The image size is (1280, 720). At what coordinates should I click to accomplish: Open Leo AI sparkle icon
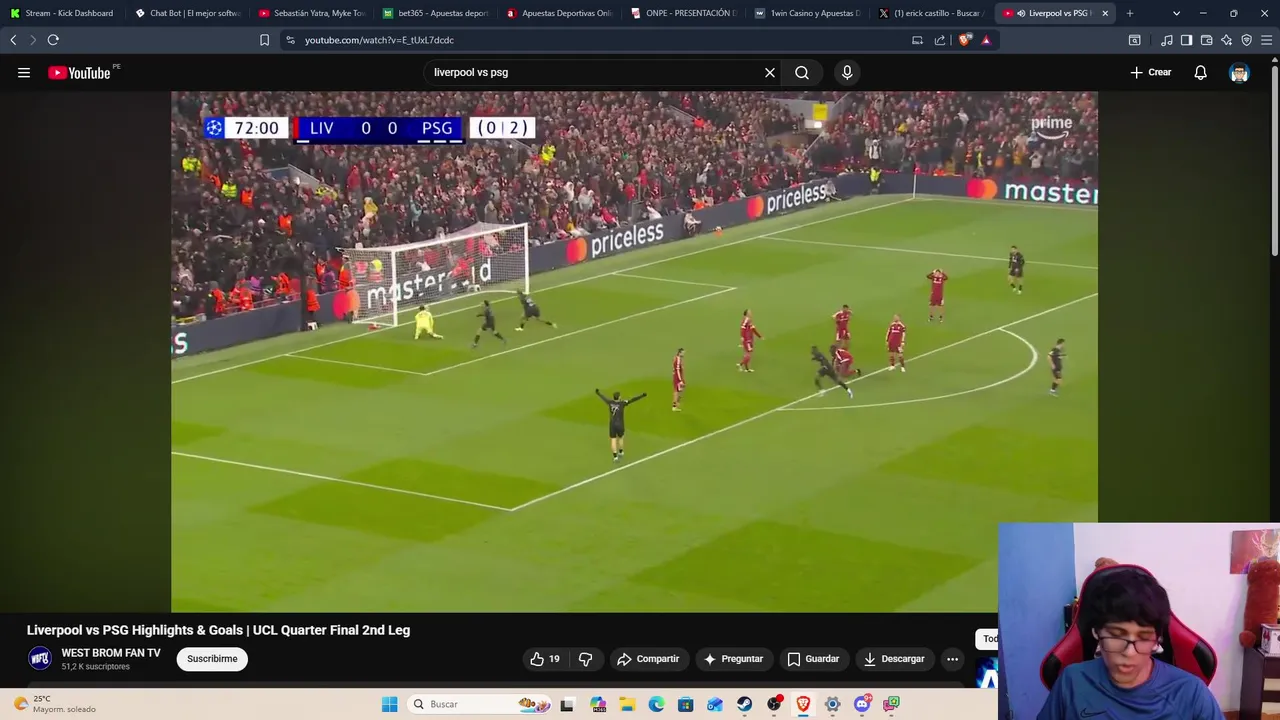(1226, 40)
